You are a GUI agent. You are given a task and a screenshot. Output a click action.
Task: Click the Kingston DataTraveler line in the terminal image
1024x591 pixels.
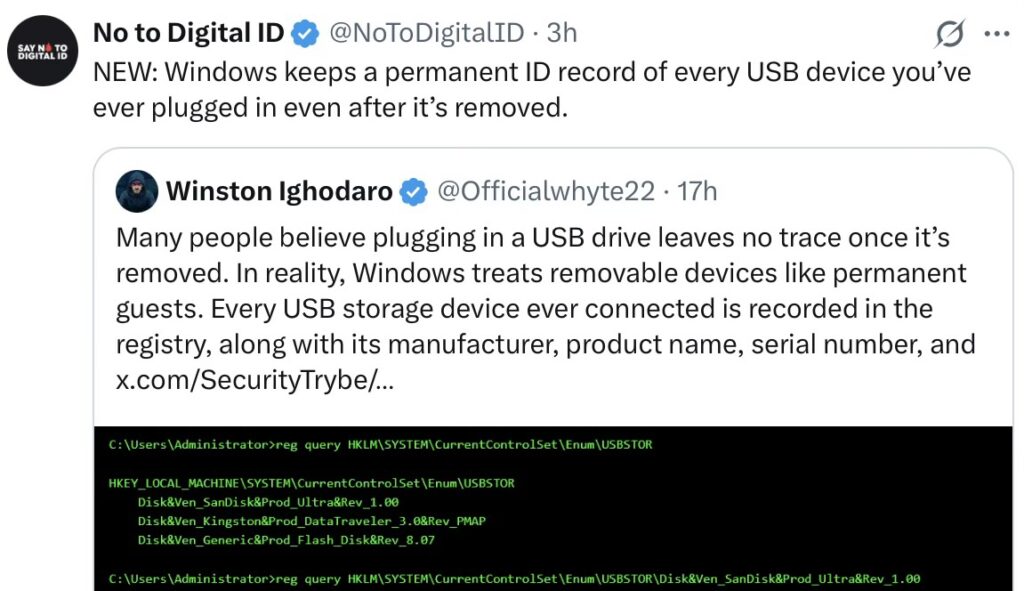pos(296,521)
